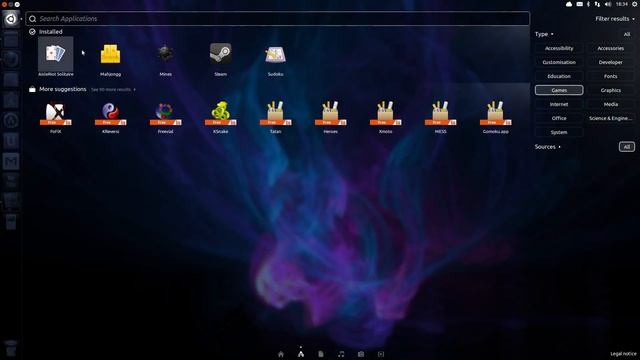The image size is (640, 360).
Task: Select the Gomoku.app suggested app
Action: pyautogui.click(x=496, y=116)
